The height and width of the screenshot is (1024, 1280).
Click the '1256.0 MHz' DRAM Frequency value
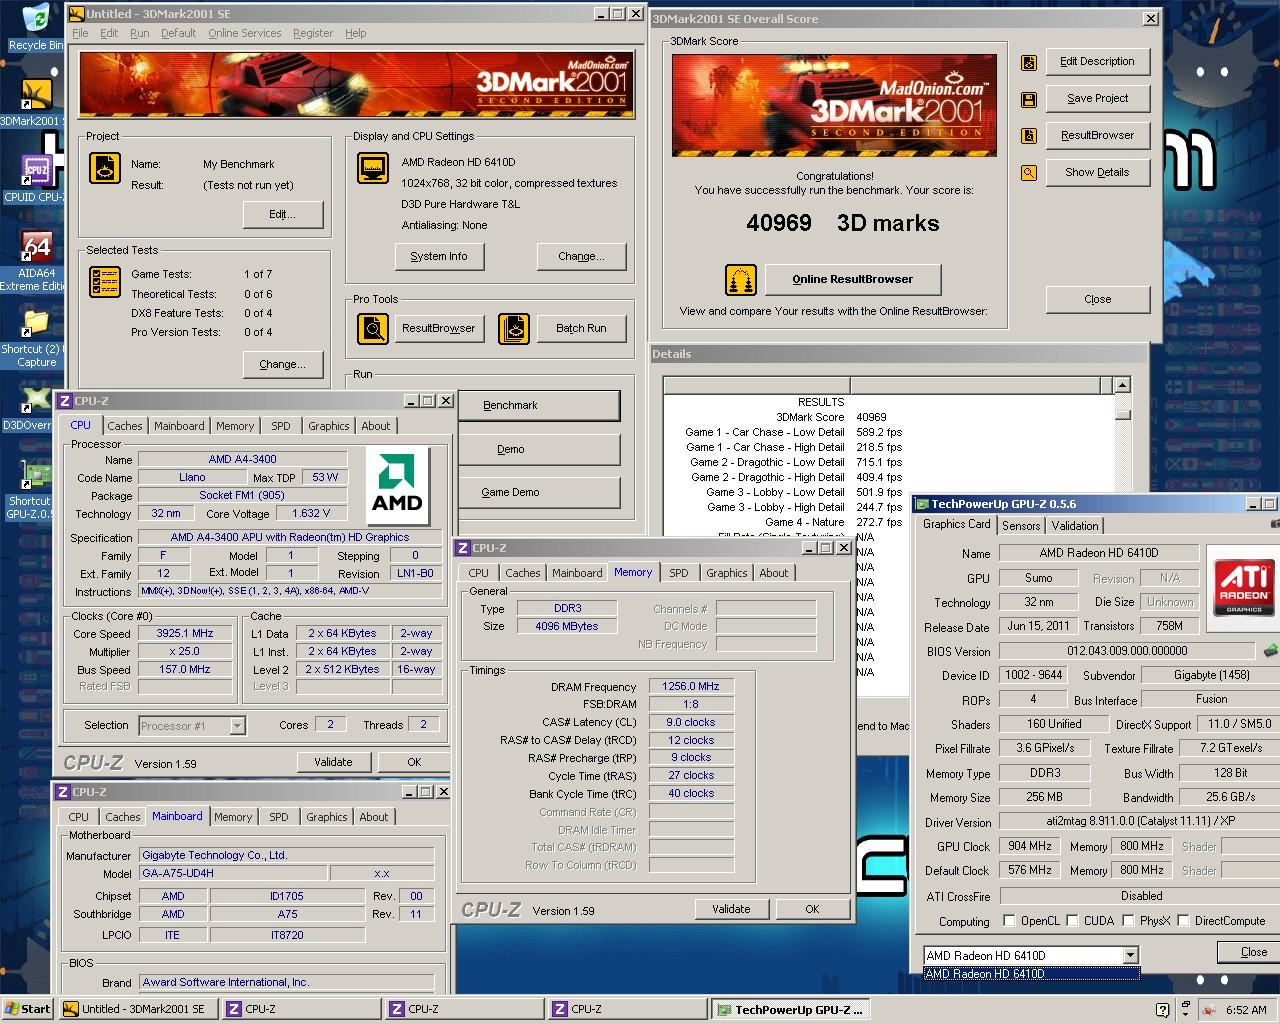(x=691, y=686)
